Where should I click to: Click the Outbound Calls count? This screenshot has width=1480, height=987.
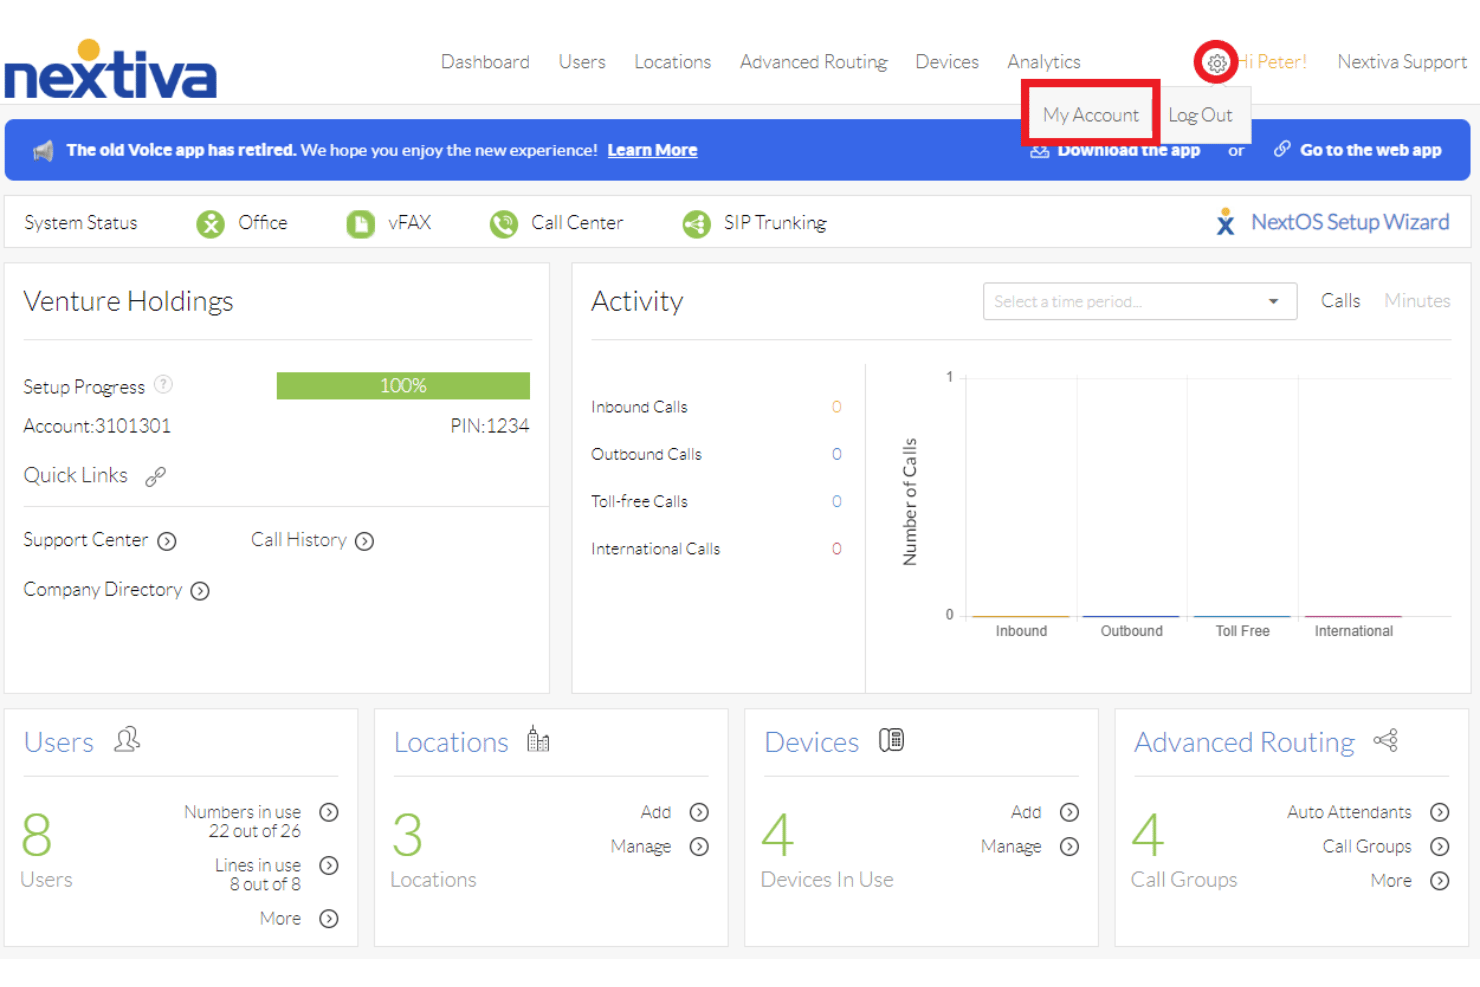point(836,454)
